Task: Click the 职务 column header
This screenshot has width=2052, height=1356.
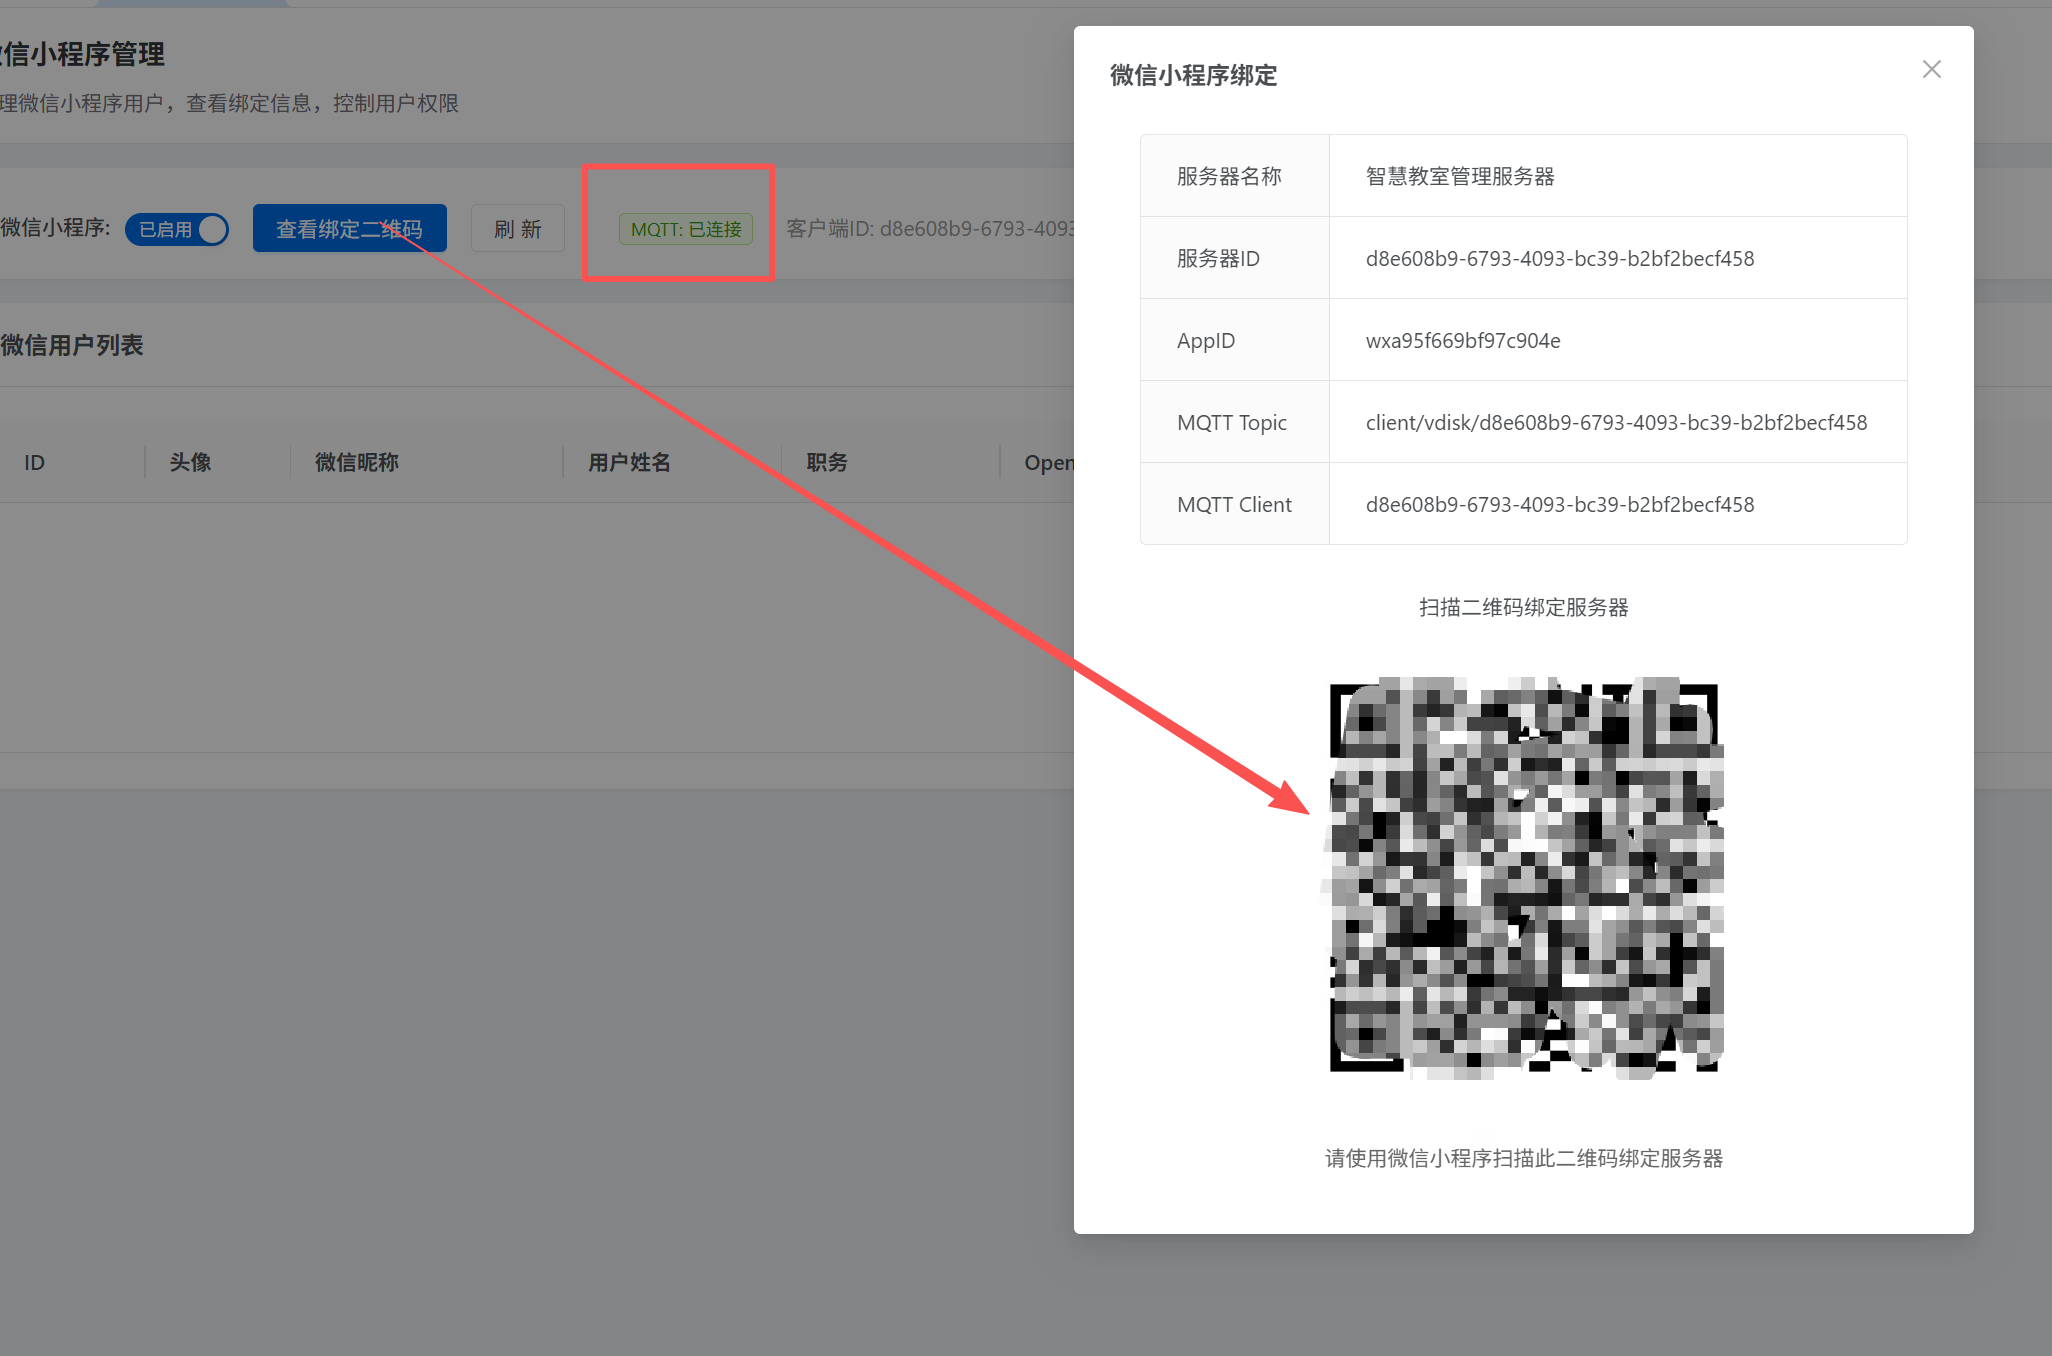Action: point(827,462)
